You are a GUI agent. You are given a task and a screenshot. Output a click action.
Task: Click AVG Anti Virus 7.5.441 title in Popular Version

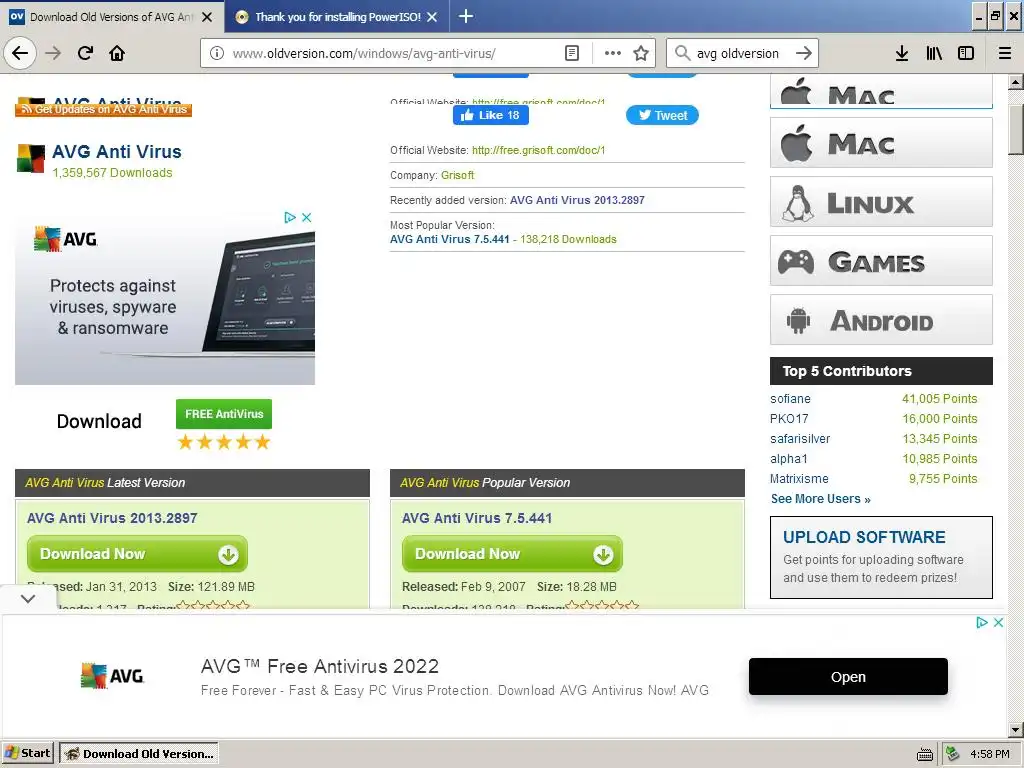pos(477,518)
